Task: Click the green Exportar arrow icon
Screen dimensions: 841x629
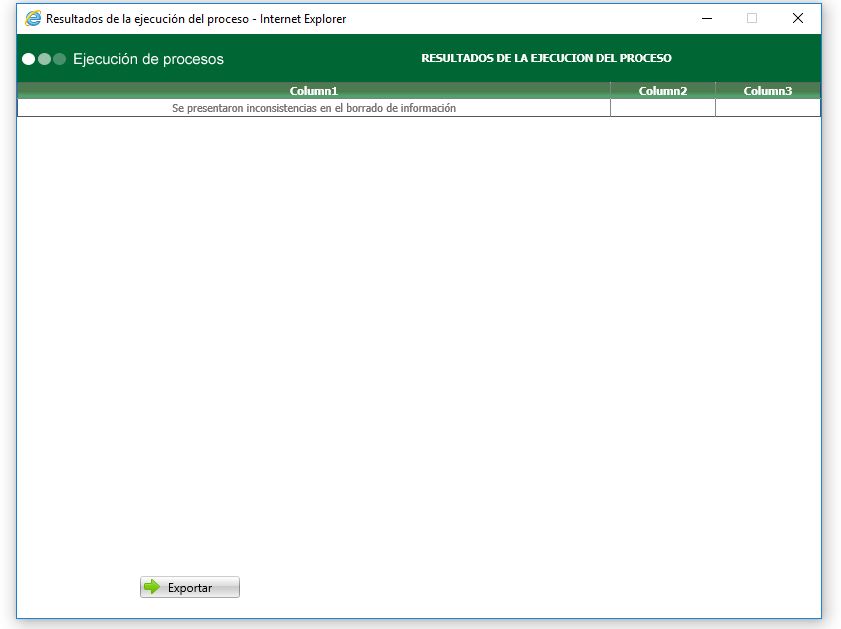Action: tap(153, 587)
